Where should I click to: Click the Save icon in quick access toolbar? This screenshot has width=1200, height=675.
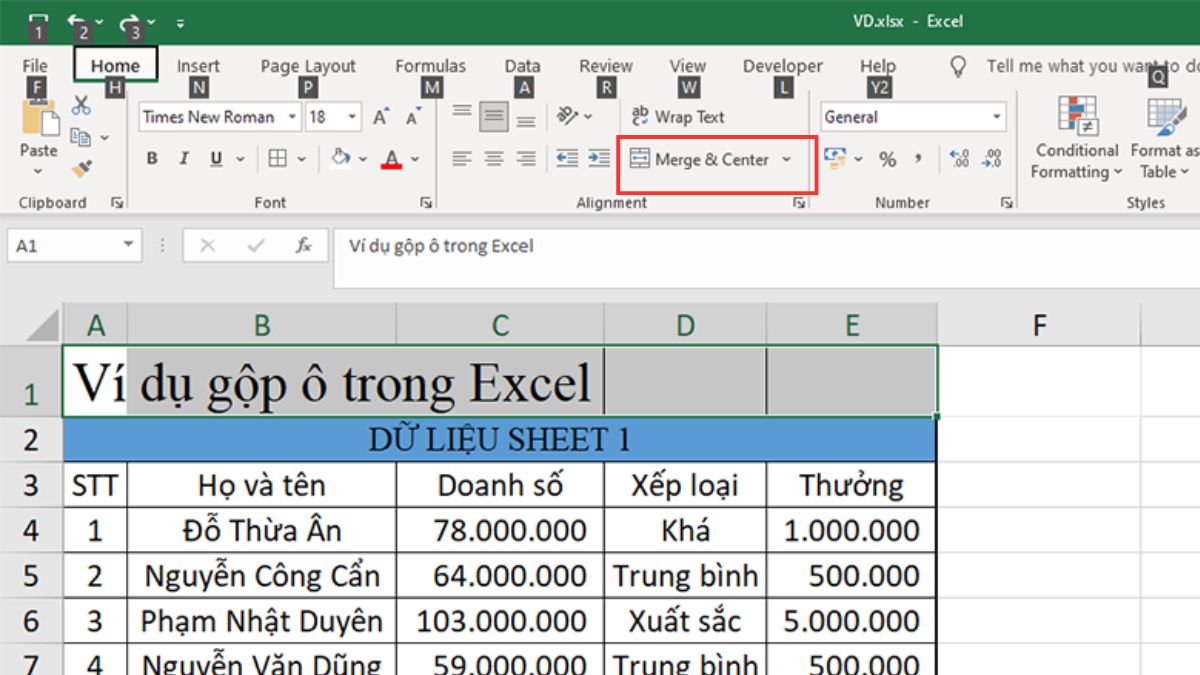tap(38, 20)
